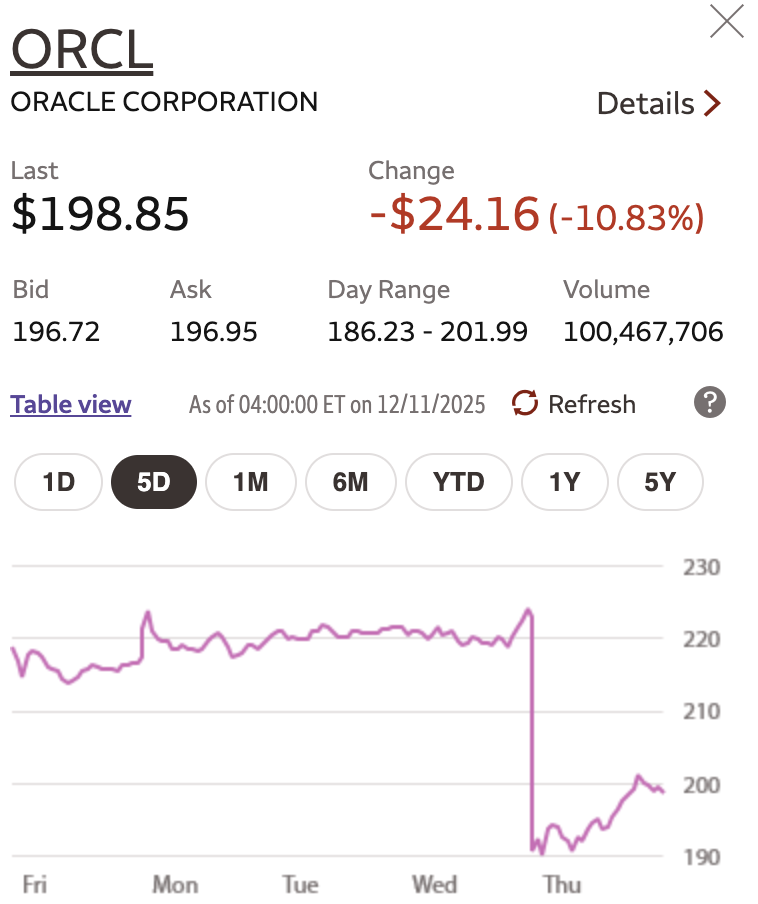Click the Refresh text label
The image size is (758, 904).
(x=592, y=404)
